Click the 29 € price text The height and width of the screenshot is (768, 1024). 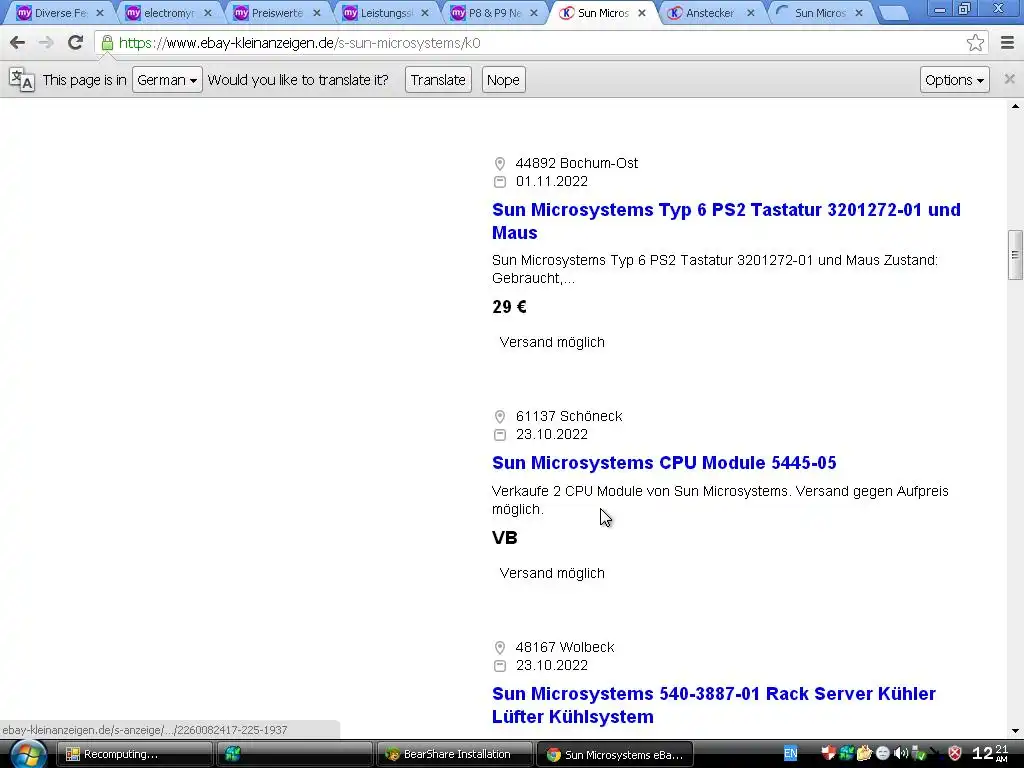click(x=509, y=307)
